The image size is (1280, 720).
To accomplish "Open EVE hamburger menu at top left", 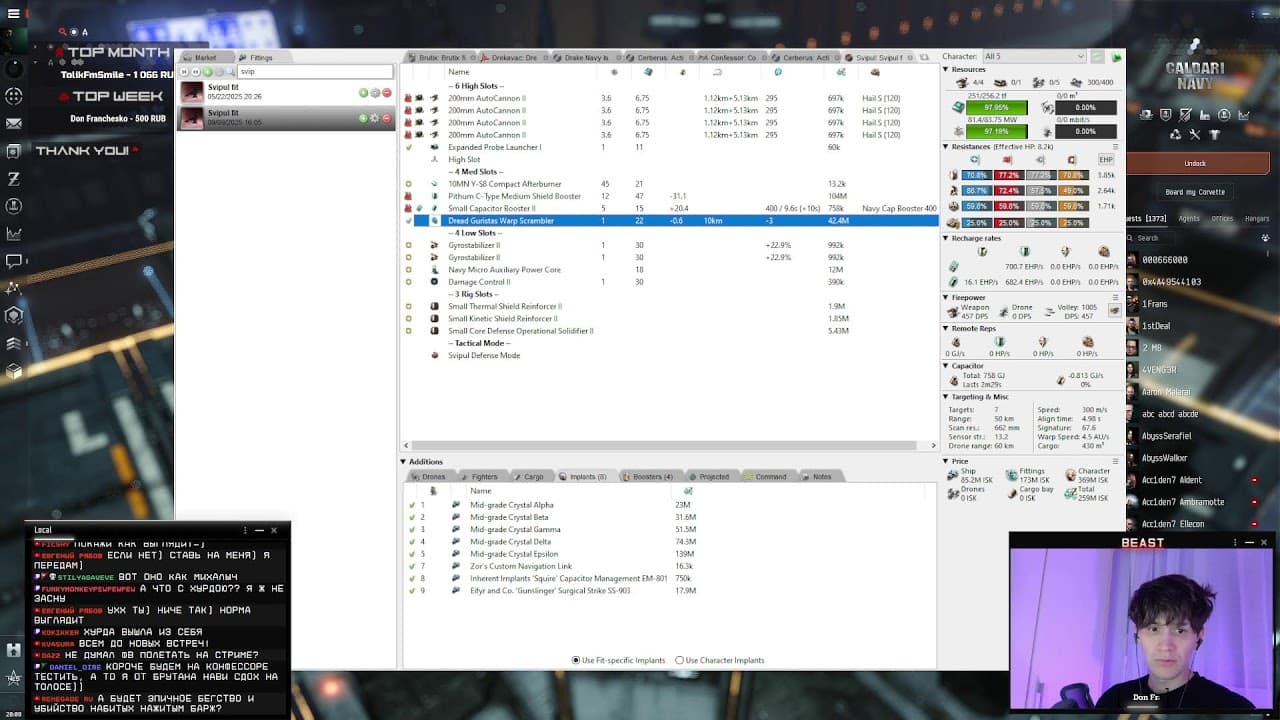I will pyautogui.click(x=13, y=13).
